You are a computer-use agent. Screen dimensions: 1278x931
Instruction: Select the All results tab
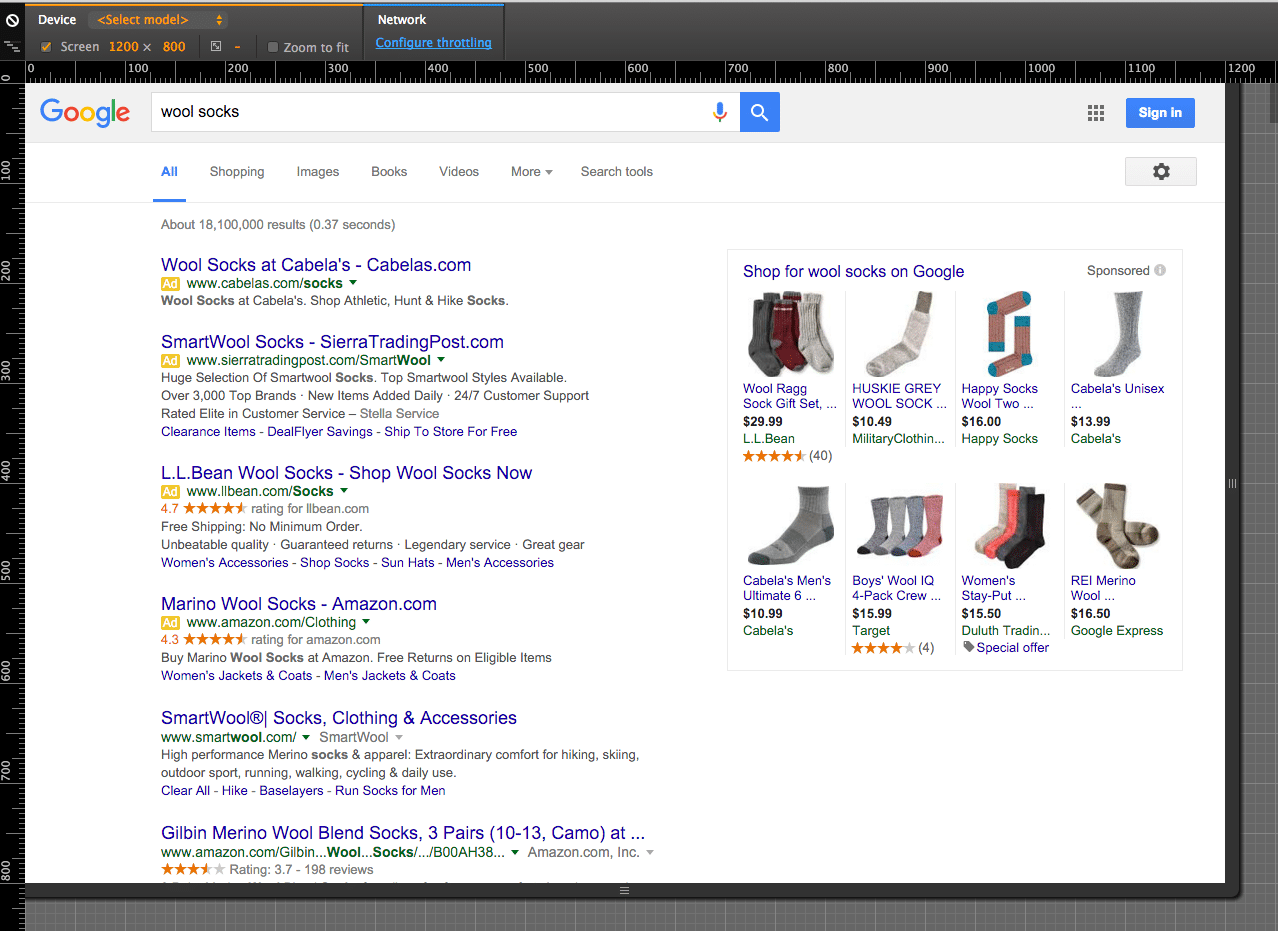pos(169,172)
